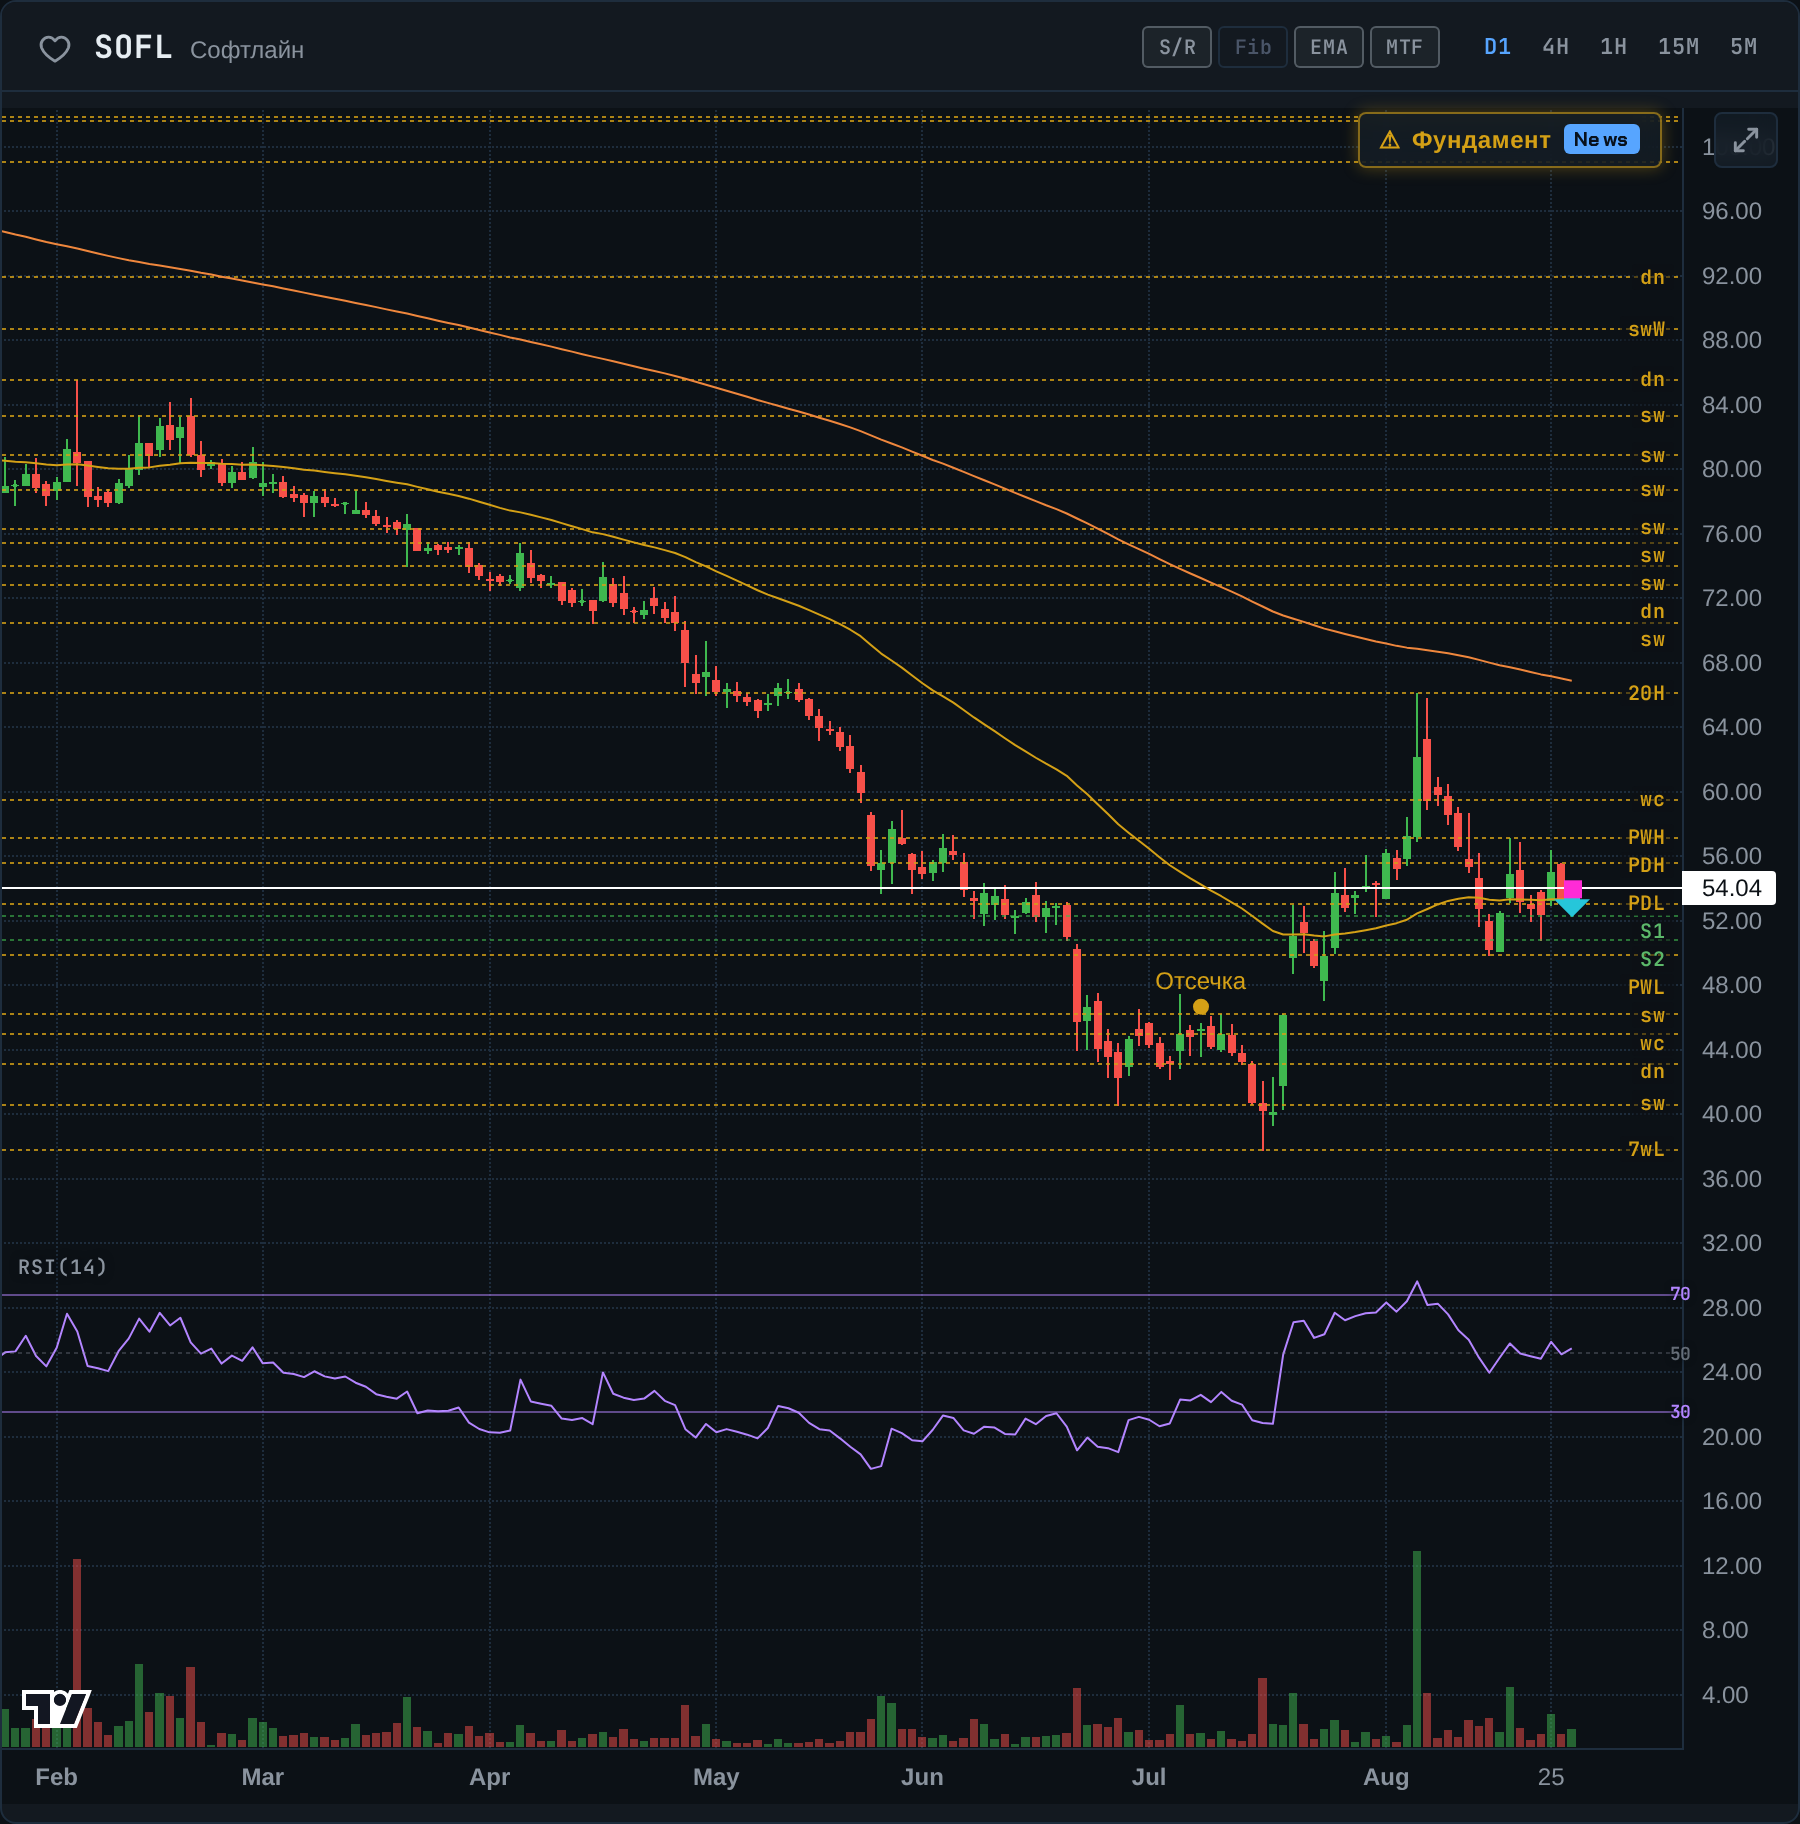
Task: Add SOFL to favorites with heart icon
Action: coord(55,49)
